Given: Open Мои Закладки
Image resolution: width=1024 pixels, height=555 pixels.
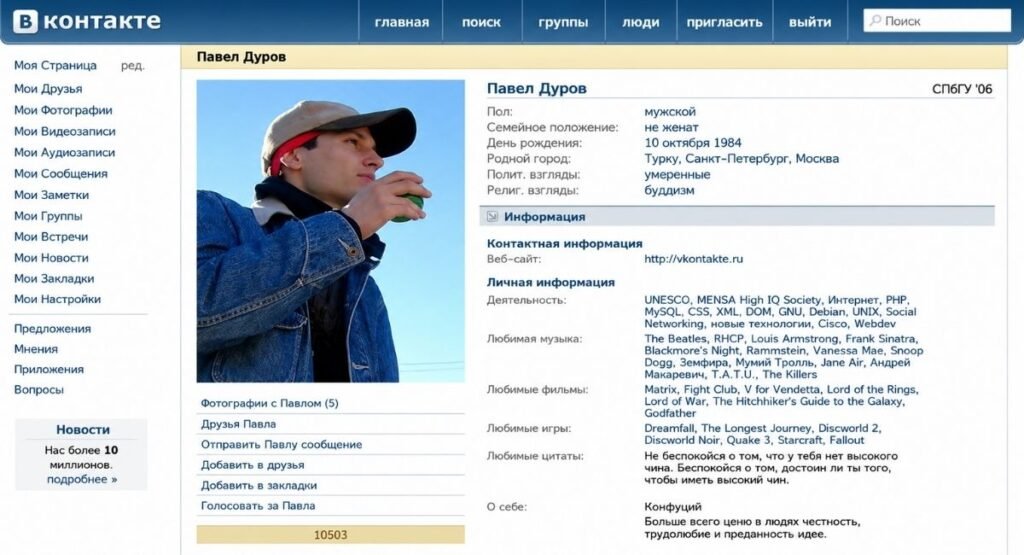Looking at the screenshot, I should 54,279.
